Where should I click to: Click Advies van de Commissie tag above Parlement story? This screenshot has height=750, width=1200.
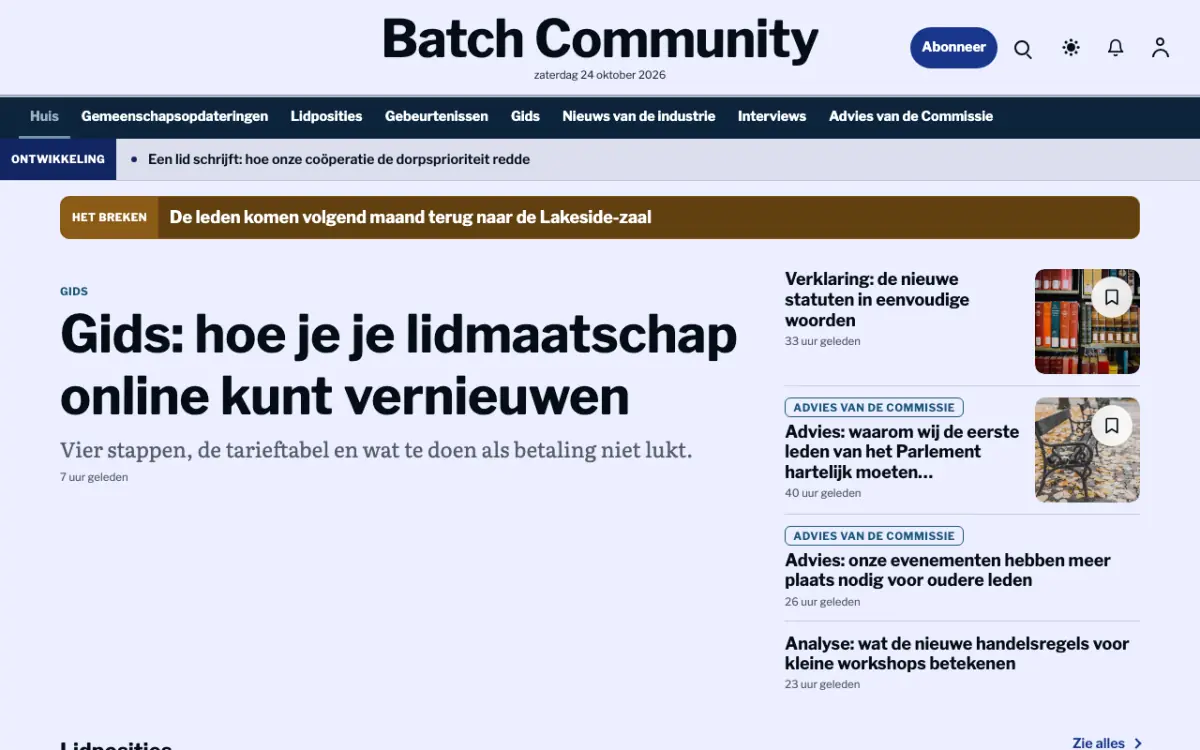click(874, 407)
